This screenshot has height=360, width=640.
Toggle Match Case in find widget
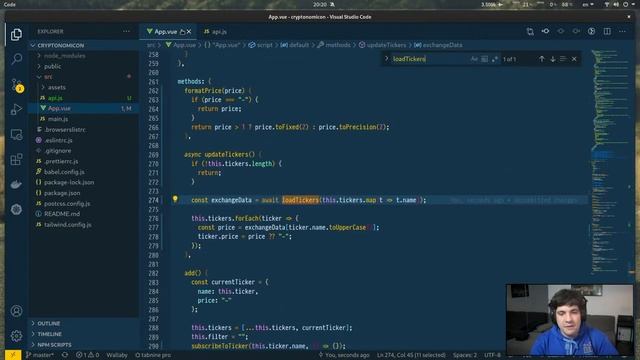(474, 59)
